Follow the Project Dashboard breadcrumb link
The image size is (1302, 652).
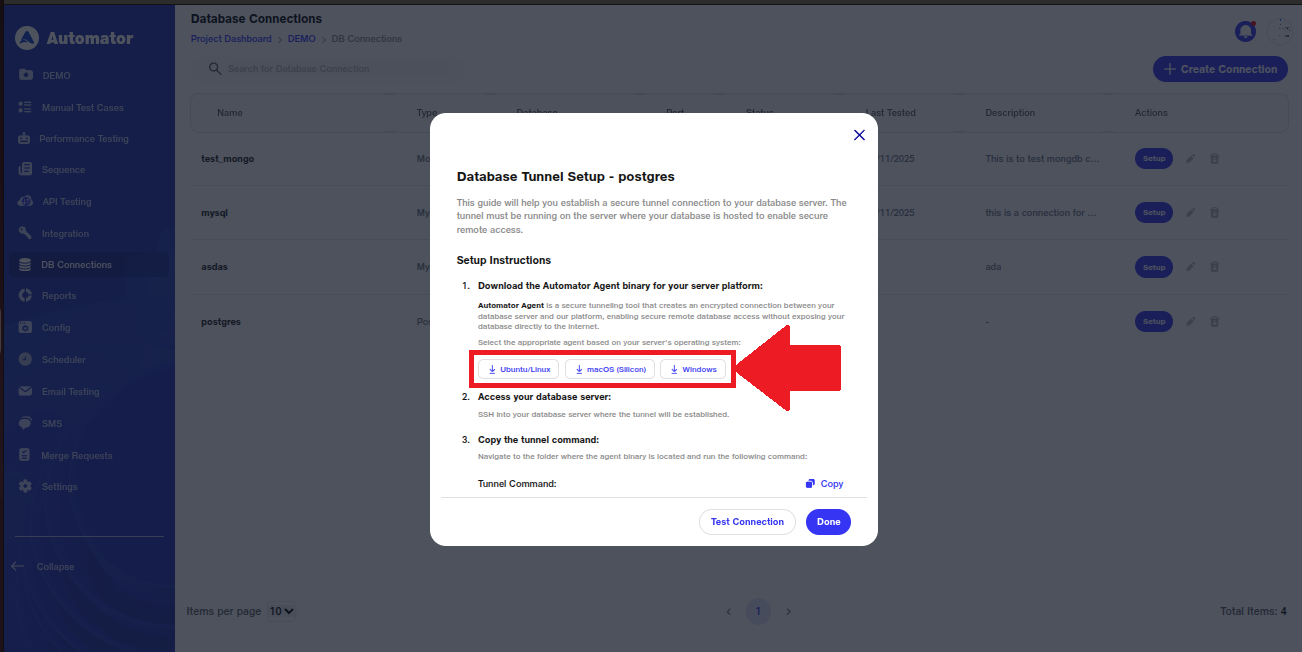pos(231,39)
